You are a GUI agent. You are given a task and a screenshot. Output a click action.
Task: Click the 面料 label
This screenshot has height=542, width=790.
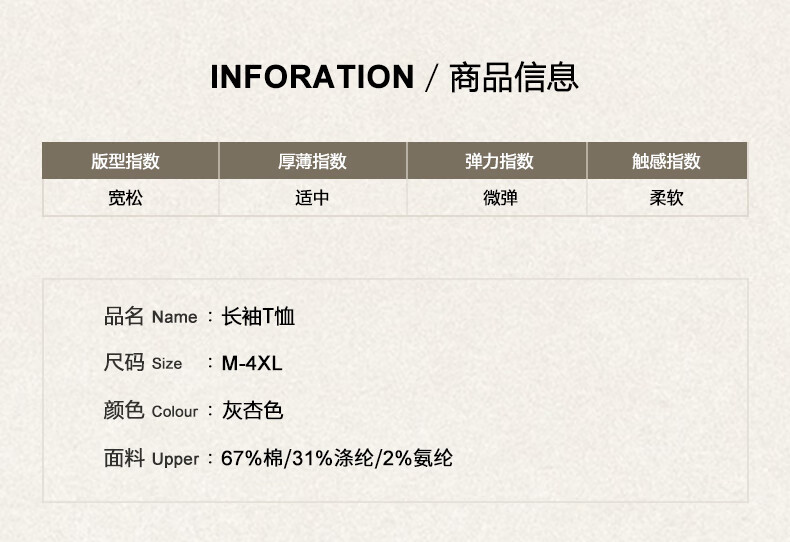pos(124,458)
